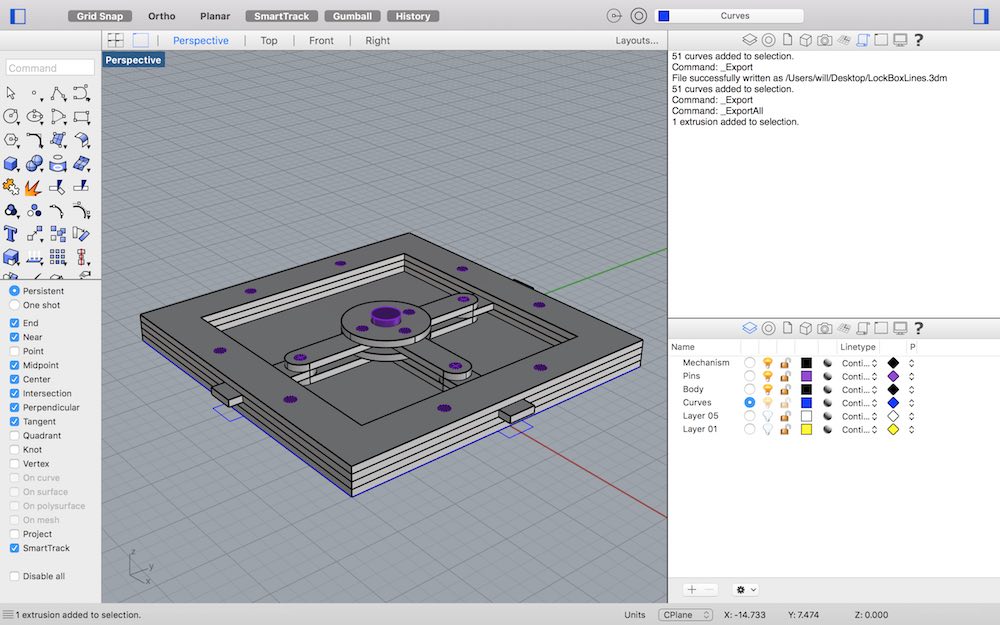The height and width of the screenshot is (625, 1000).
Task: Hide the Pins layer with its bulb
Action: (768, 376)
